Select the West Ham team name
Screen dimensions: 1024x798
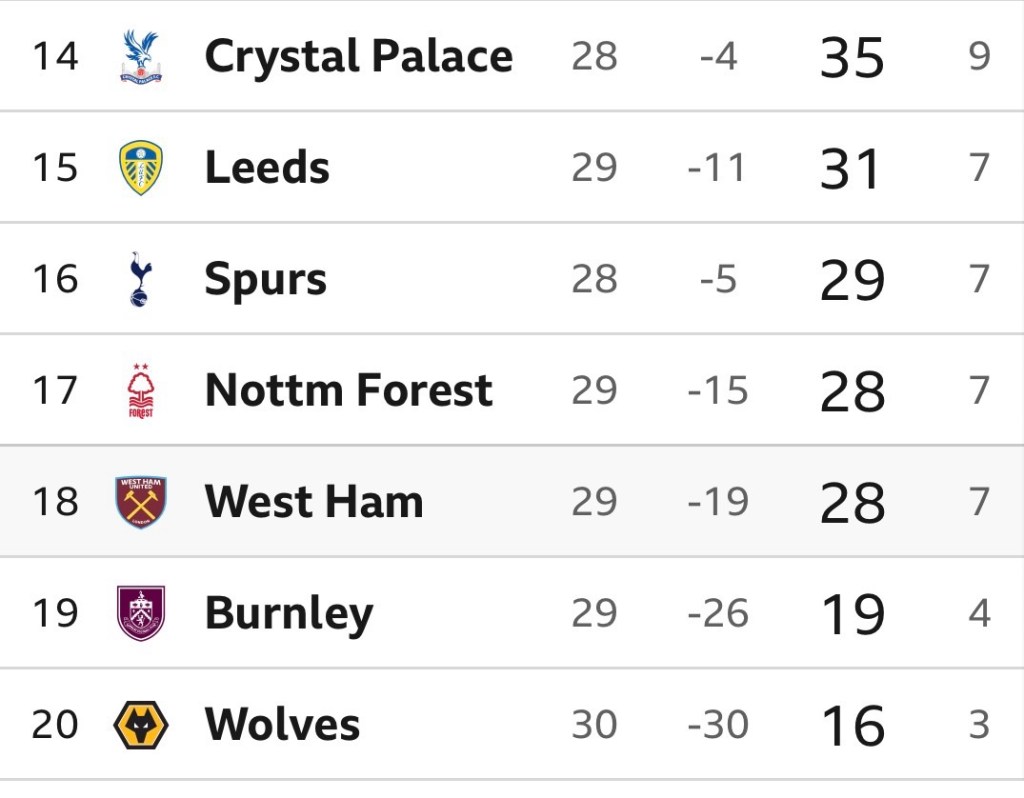(313, 502)
